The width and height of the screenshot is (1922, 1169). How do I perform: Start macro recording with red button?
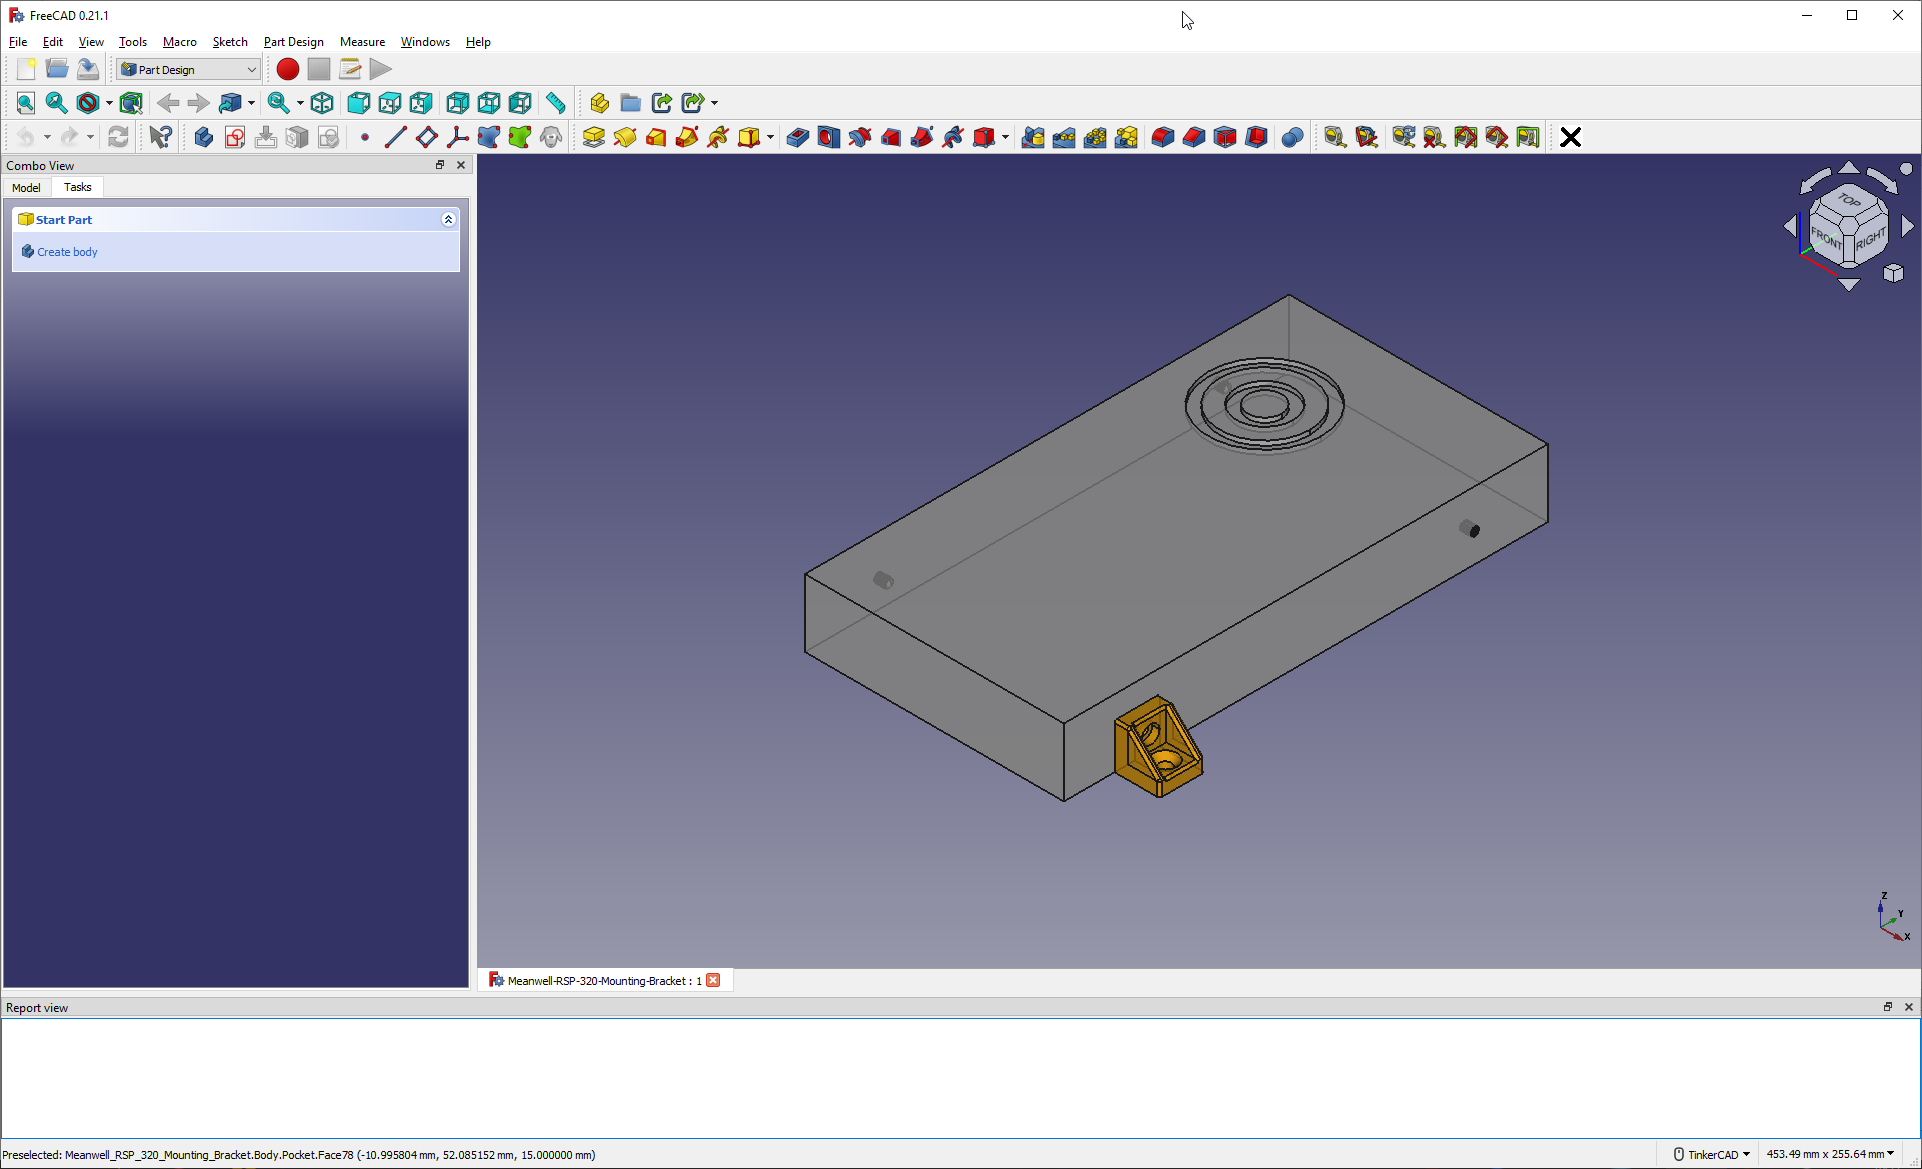[x=287, y=69]
